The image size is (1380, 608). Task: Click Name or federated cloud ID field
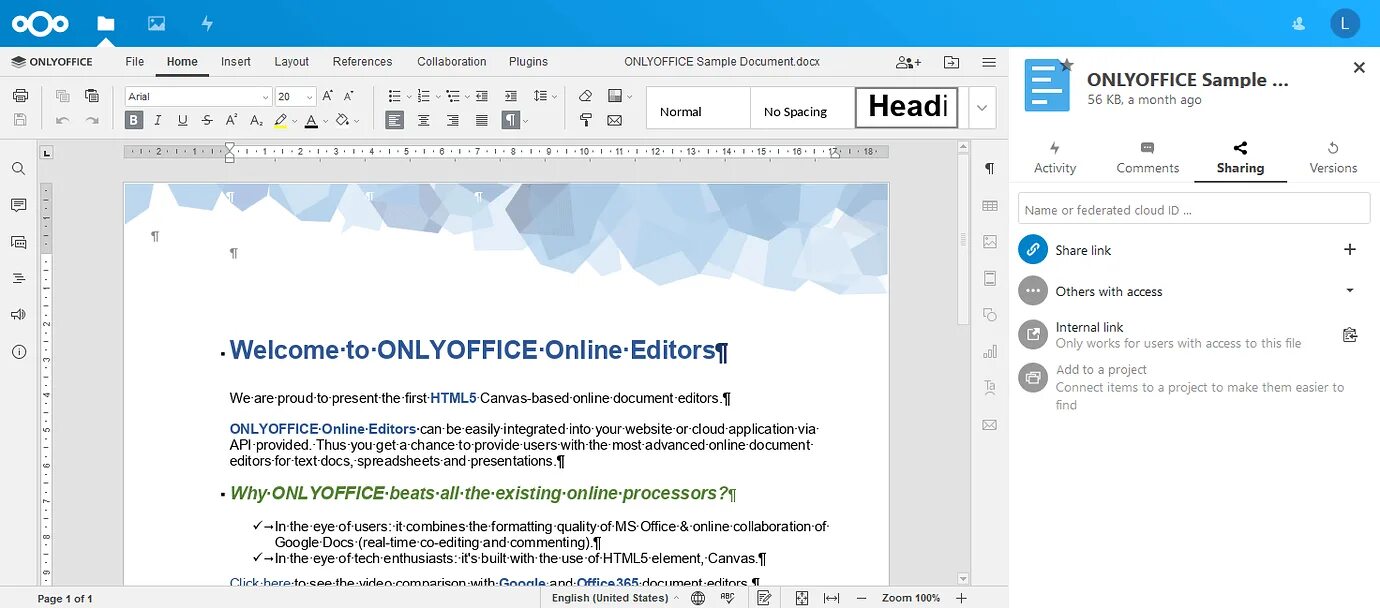[x=1194, y=209]
